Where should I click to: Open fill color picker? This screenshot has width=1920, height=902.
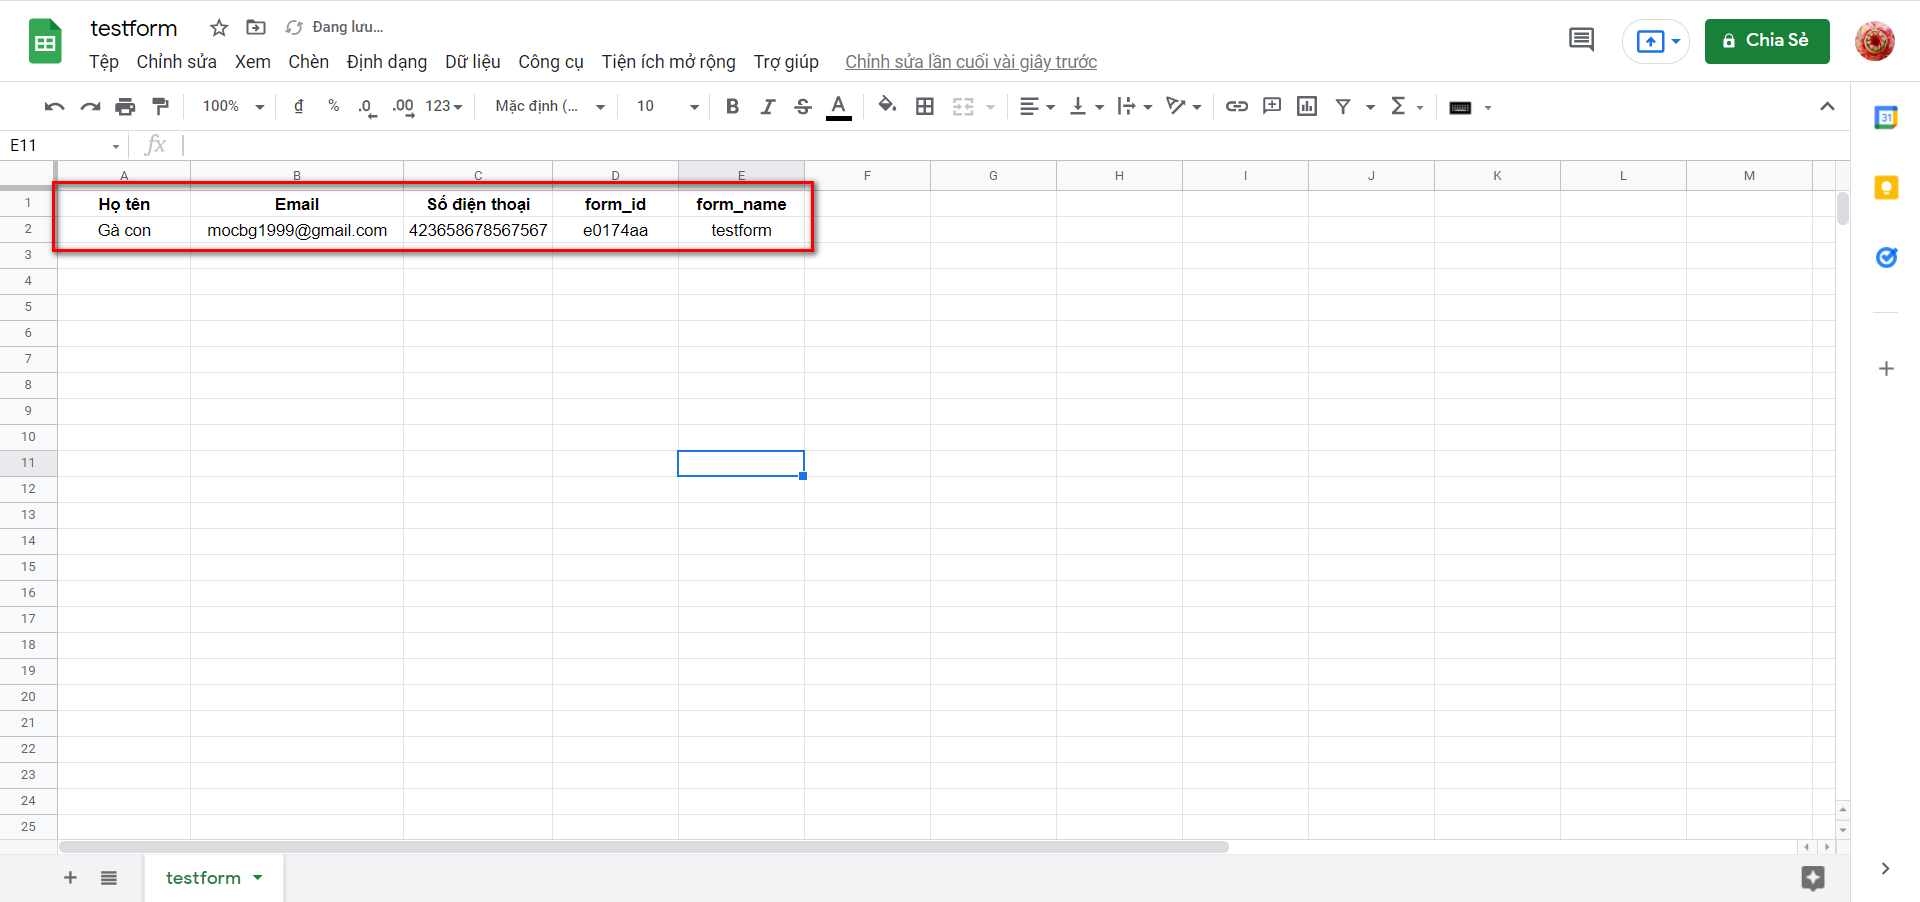pyautogui.click(x=887, y=105)
